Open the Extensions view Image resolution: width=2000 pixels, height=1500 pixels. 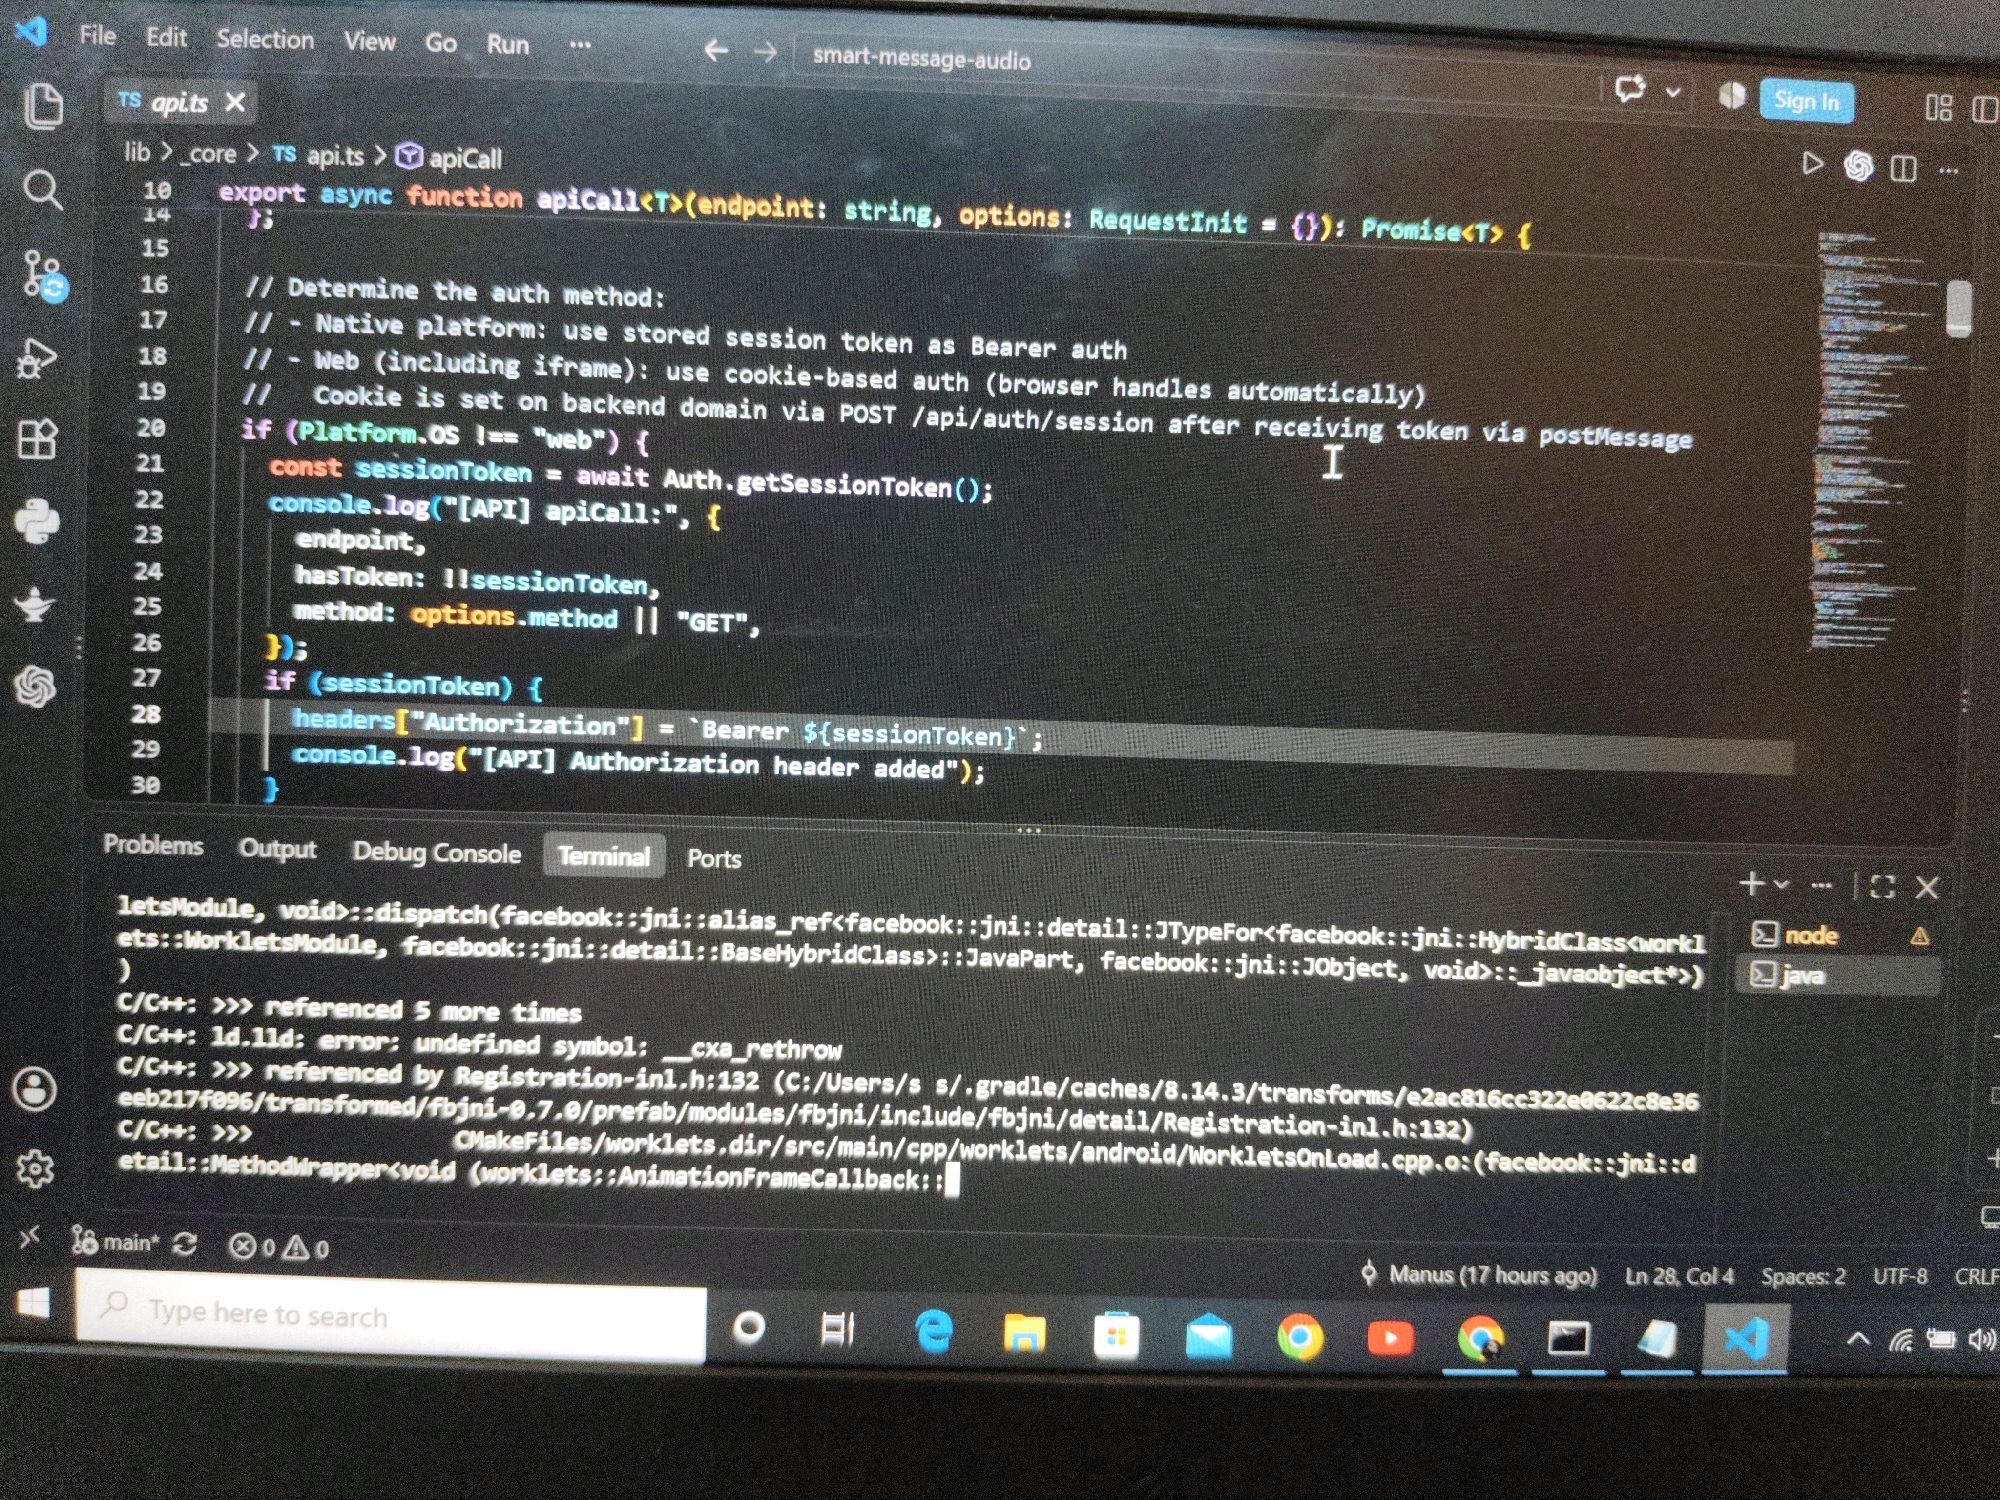coord(37,438)
